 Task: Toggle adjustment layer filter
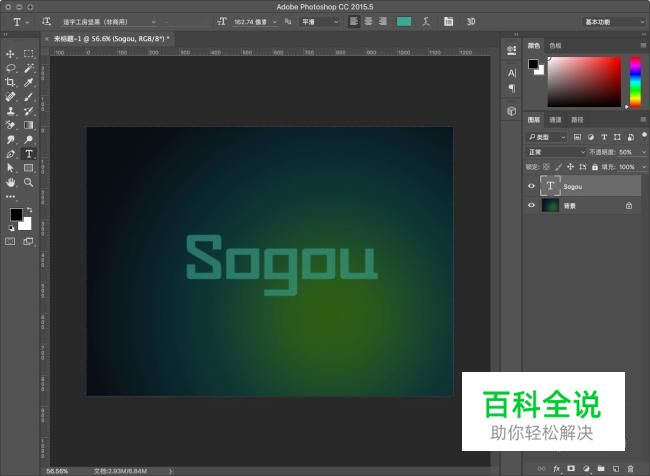(x=591, y=137)
